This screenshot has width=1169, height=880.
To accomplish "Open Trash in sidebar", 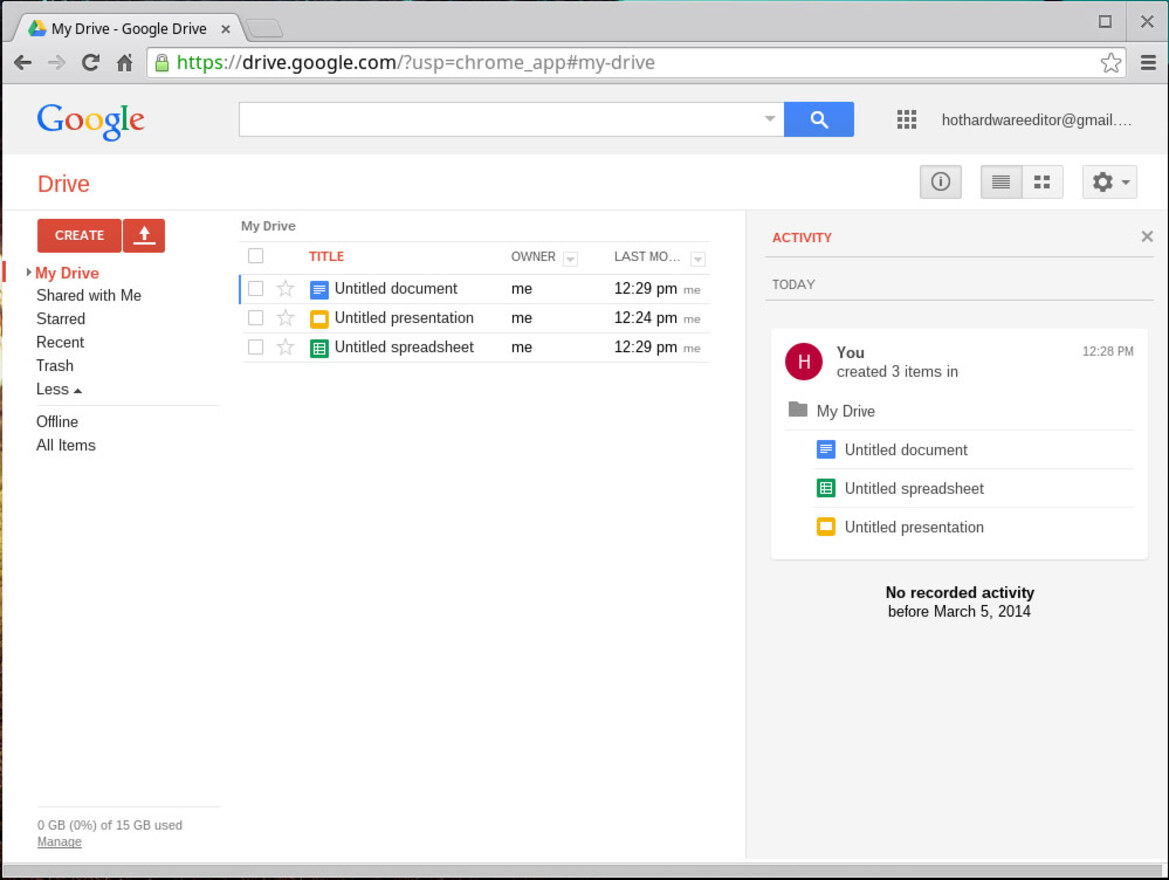I will pos(54,366).
